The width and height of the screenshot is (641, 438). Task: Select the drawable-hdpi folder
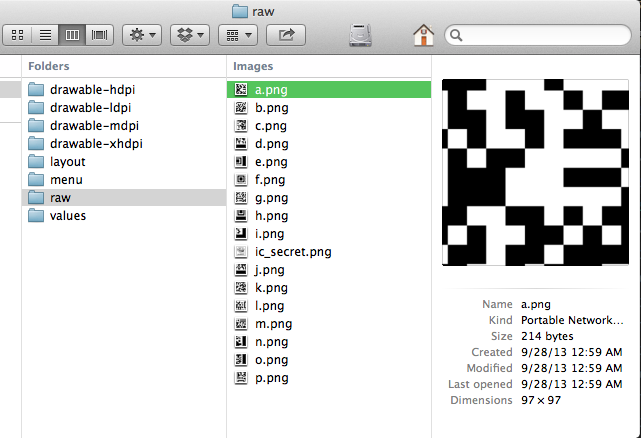pyautogui.click(x=92, y=90)
